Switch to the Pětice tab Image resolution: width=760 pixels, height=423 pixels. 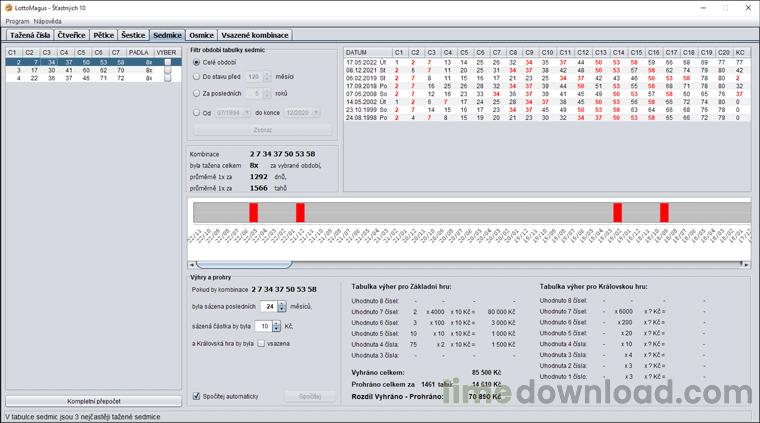tap(103, 35)
